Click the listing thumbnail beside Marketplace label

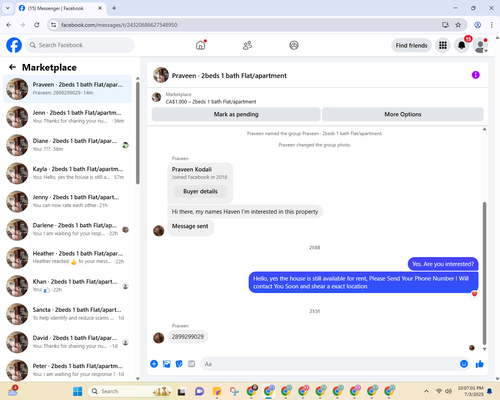pyautogui.click(x=157, y=97)
